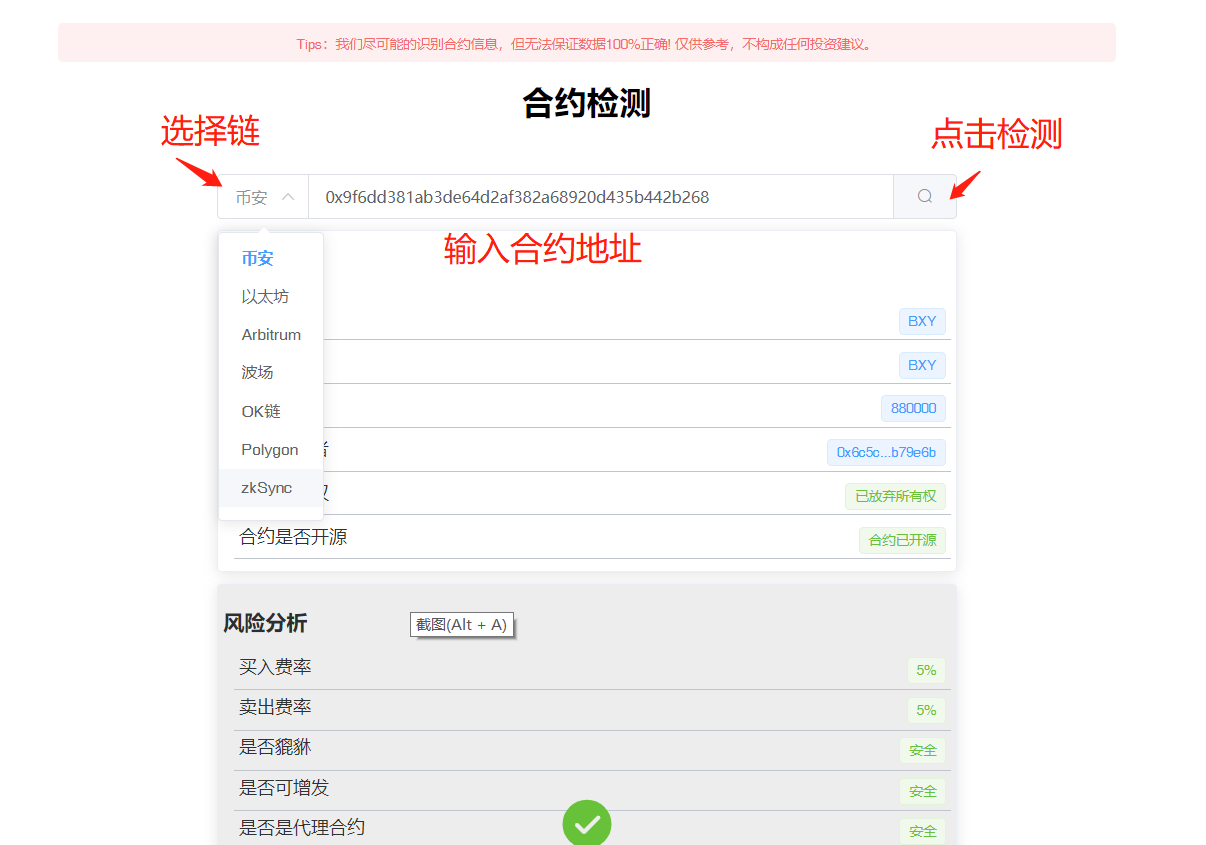Screen dimensions: 1206x845
Task: Open the chain selector dropdown 币安
Action: point(253,198)
